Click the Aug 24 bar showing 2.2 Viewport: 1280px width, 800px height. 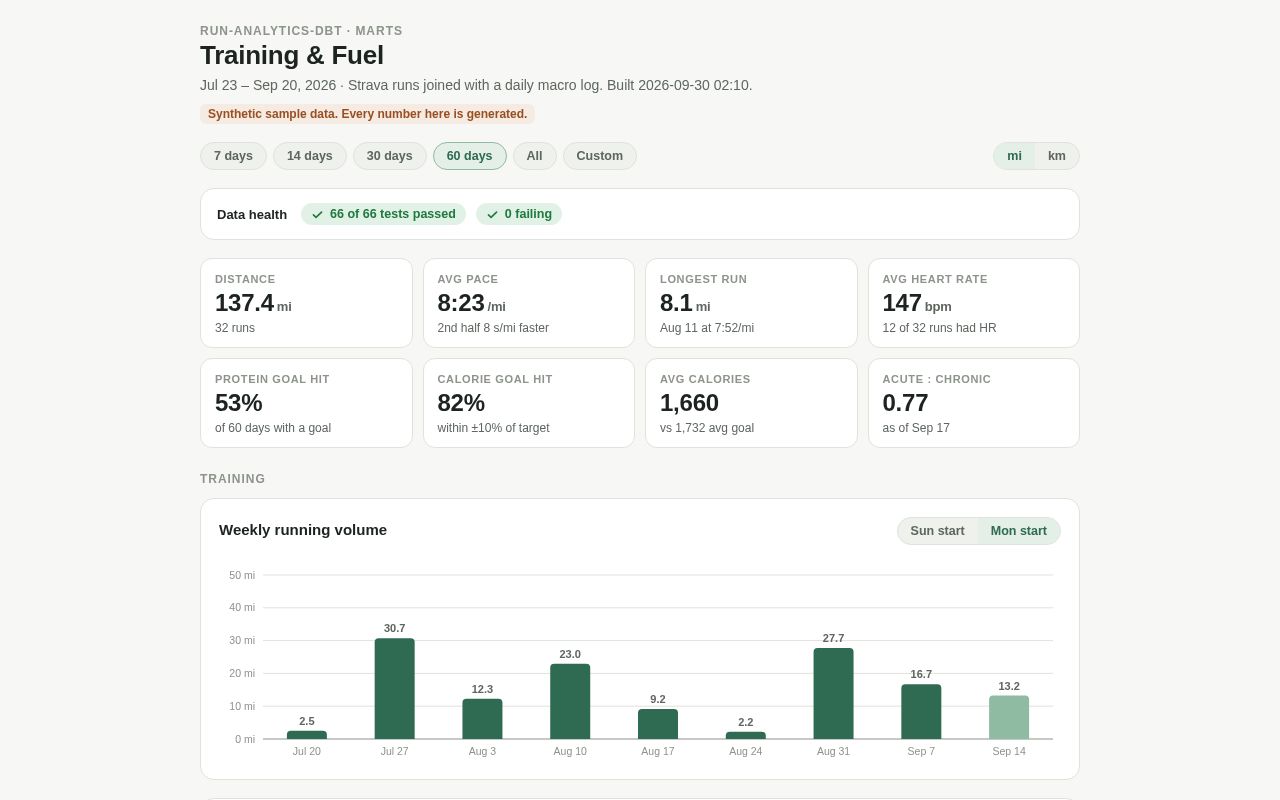click(746, 735)
